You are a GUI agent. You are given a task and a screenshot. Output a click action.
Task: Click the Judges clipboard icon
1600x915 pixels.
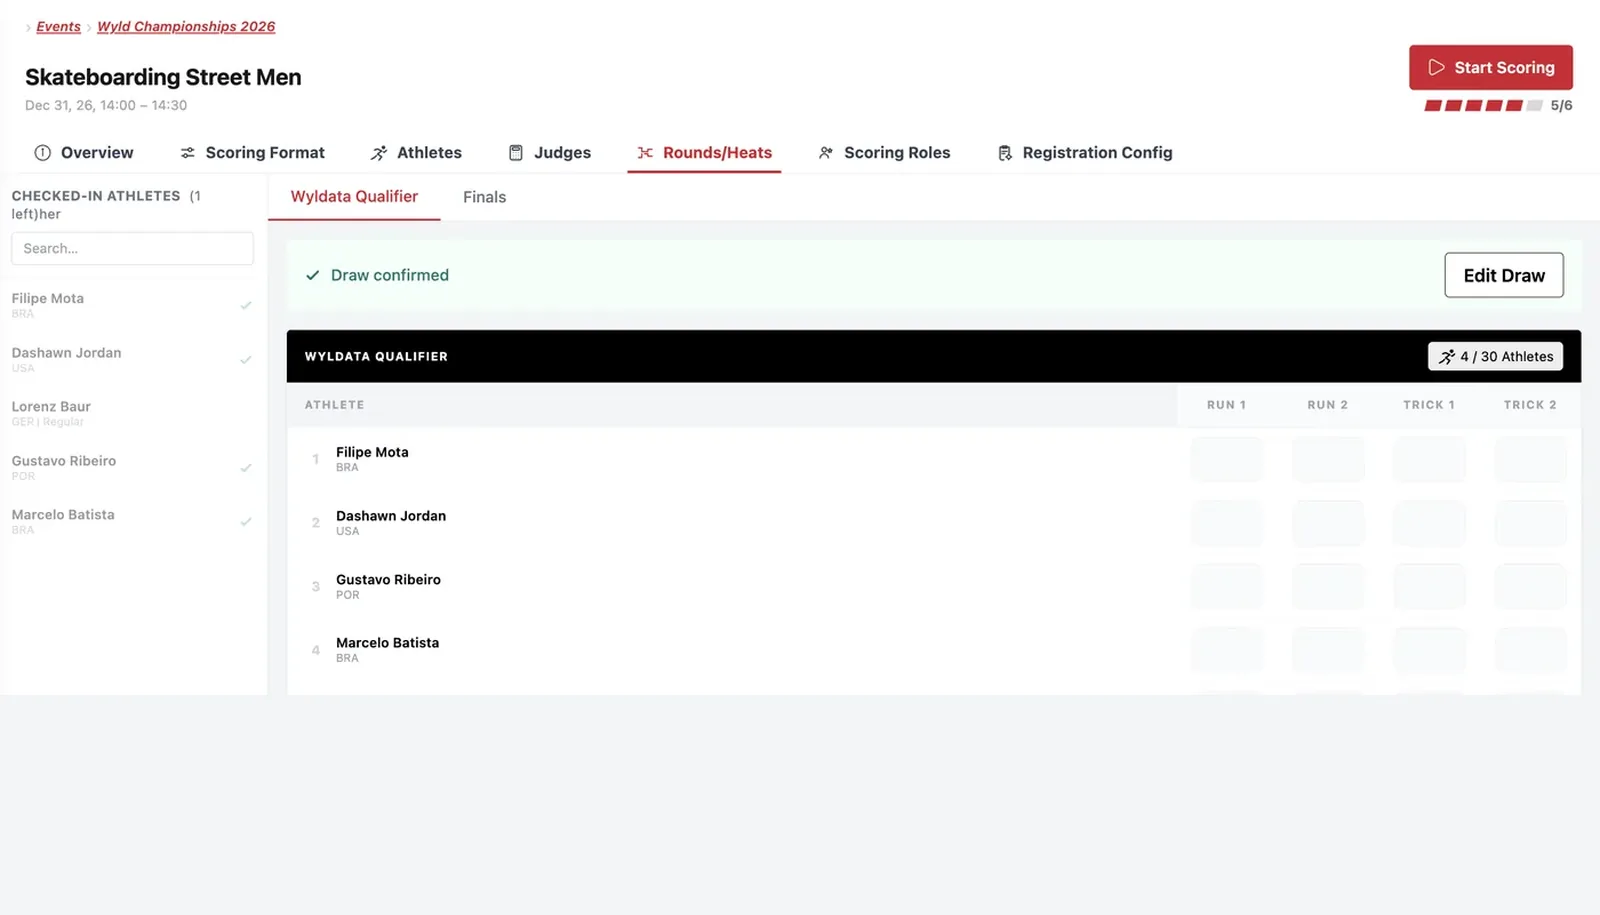(x=516, y=153)
